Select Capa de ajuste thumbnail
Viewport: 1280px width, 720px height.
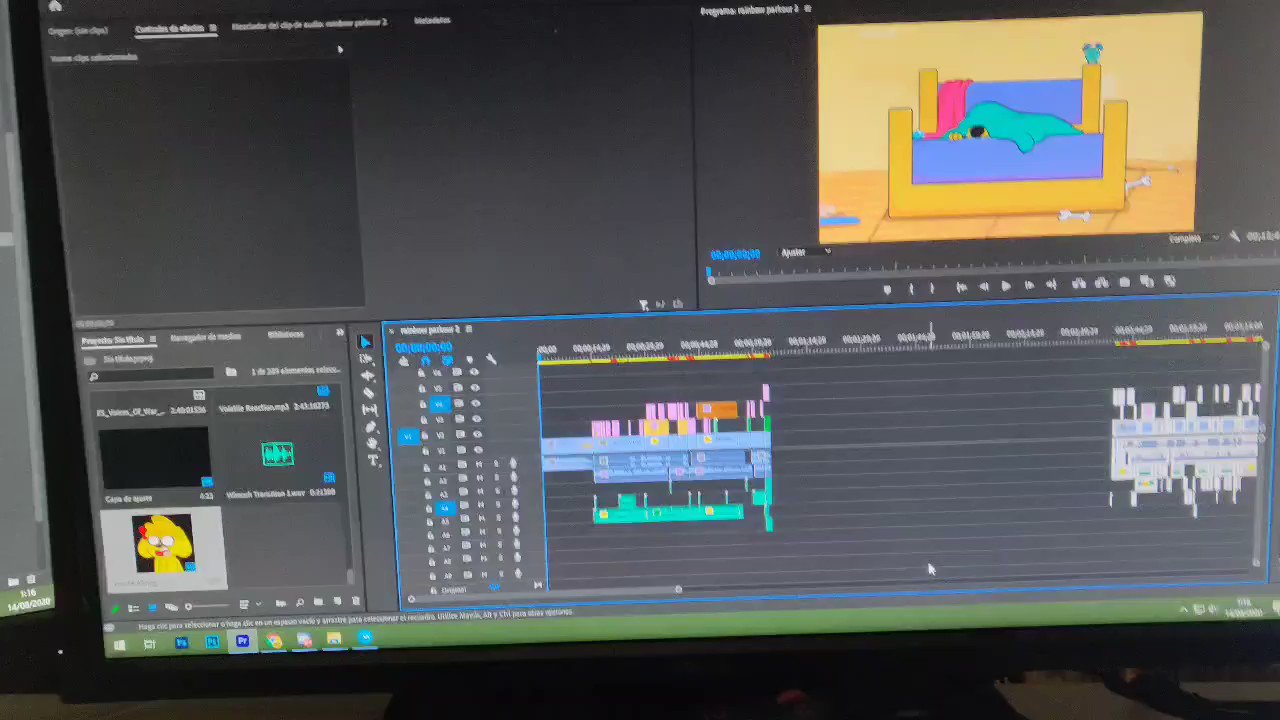(x=154, y=456)
